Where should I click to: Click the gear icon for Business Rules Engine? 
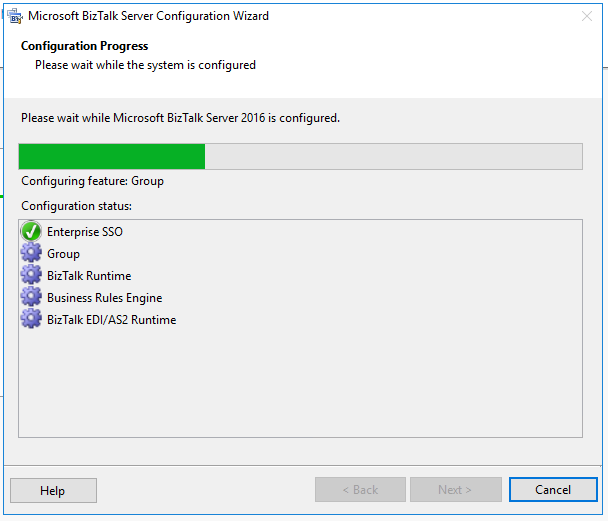click(x=31, y=297)
